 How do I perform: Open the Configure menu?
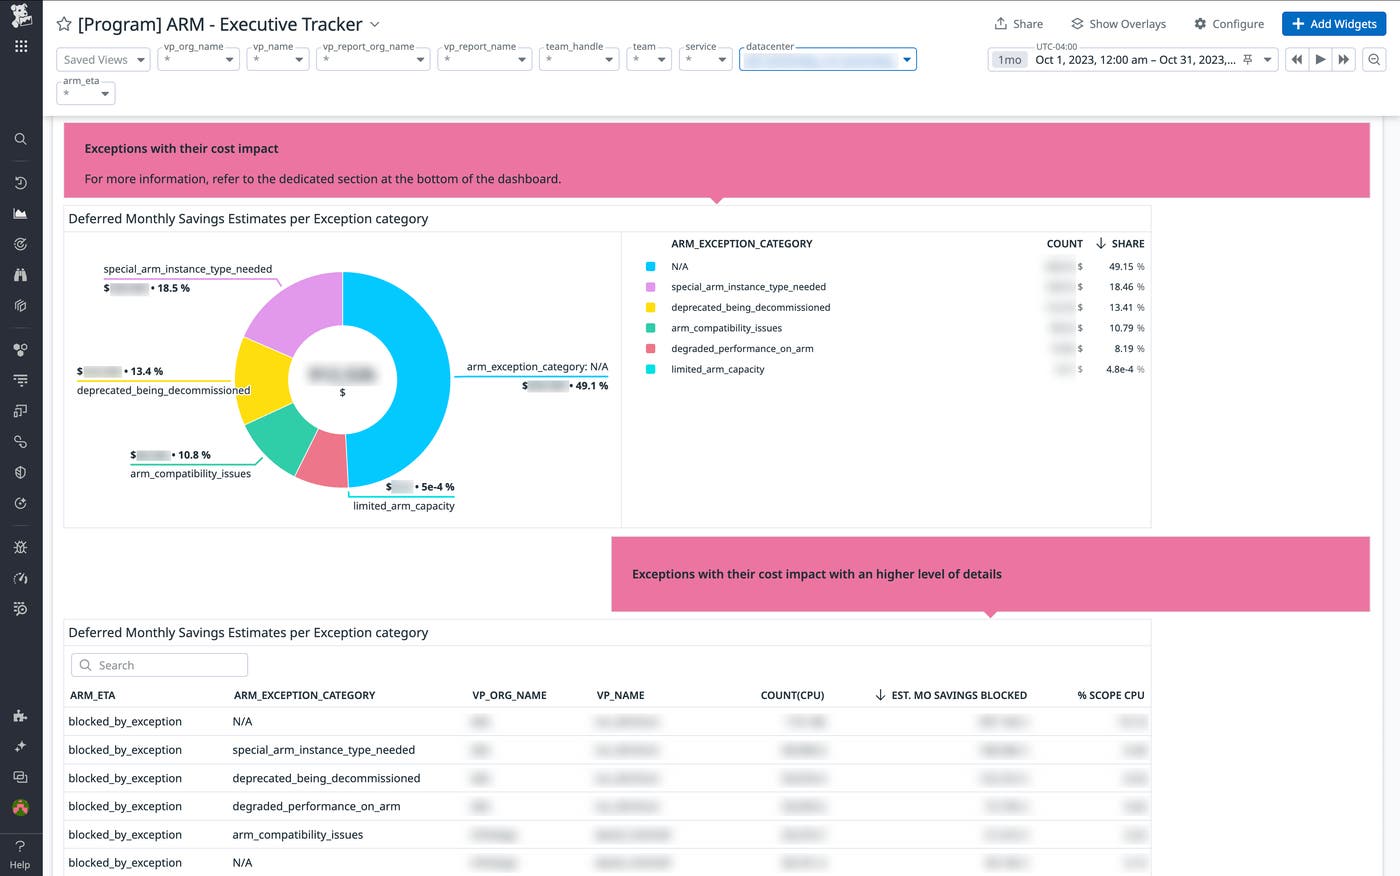(x=1229, y=23)
